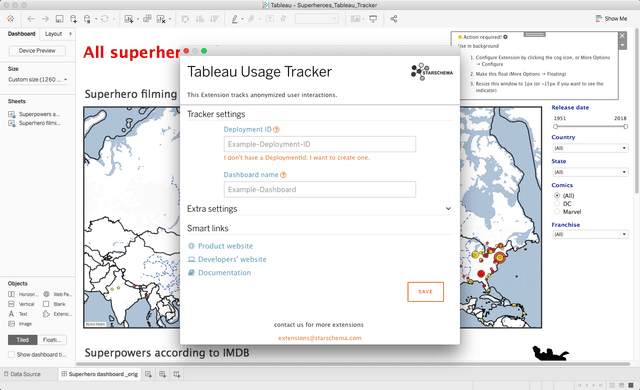Click the Dashboard name input field
This screenshot has height=390, width=640.
click(x=320, y=190)
